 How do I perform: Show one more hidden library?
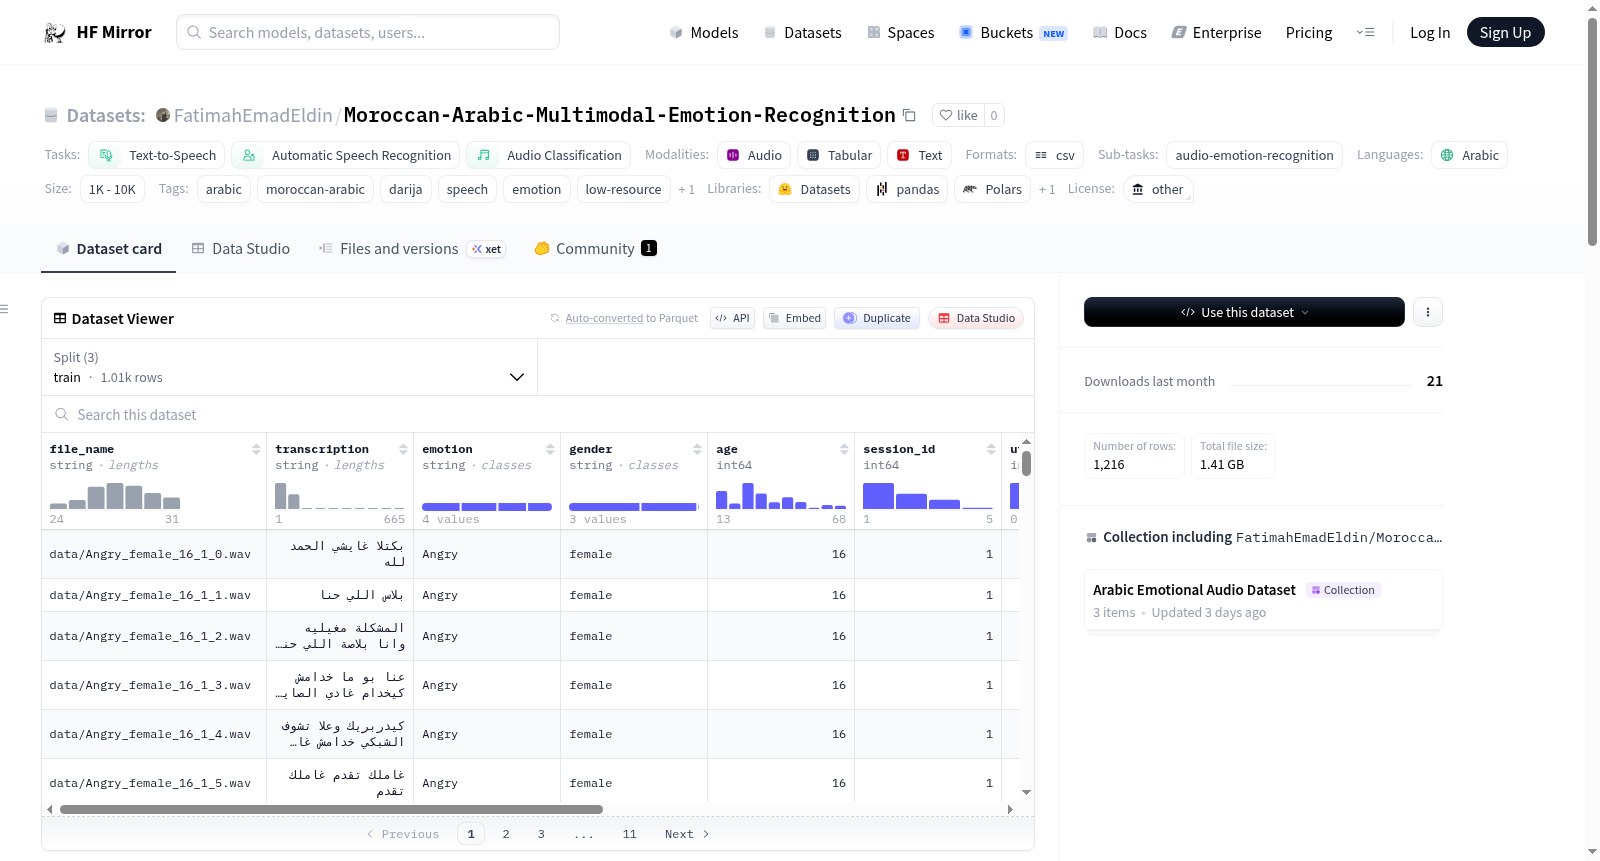click(x=1046, y=189)
